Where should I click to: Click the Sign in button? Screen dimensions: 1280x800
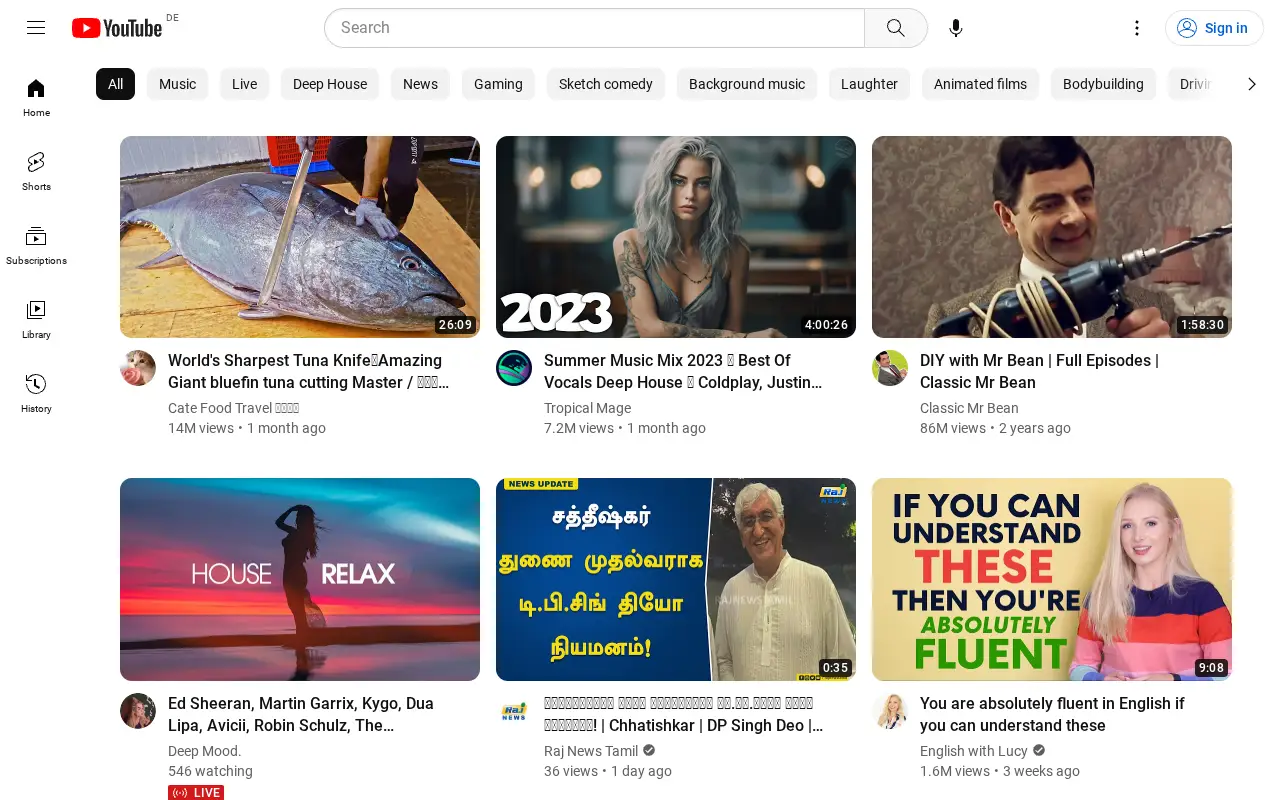(x=1214, y=28)
